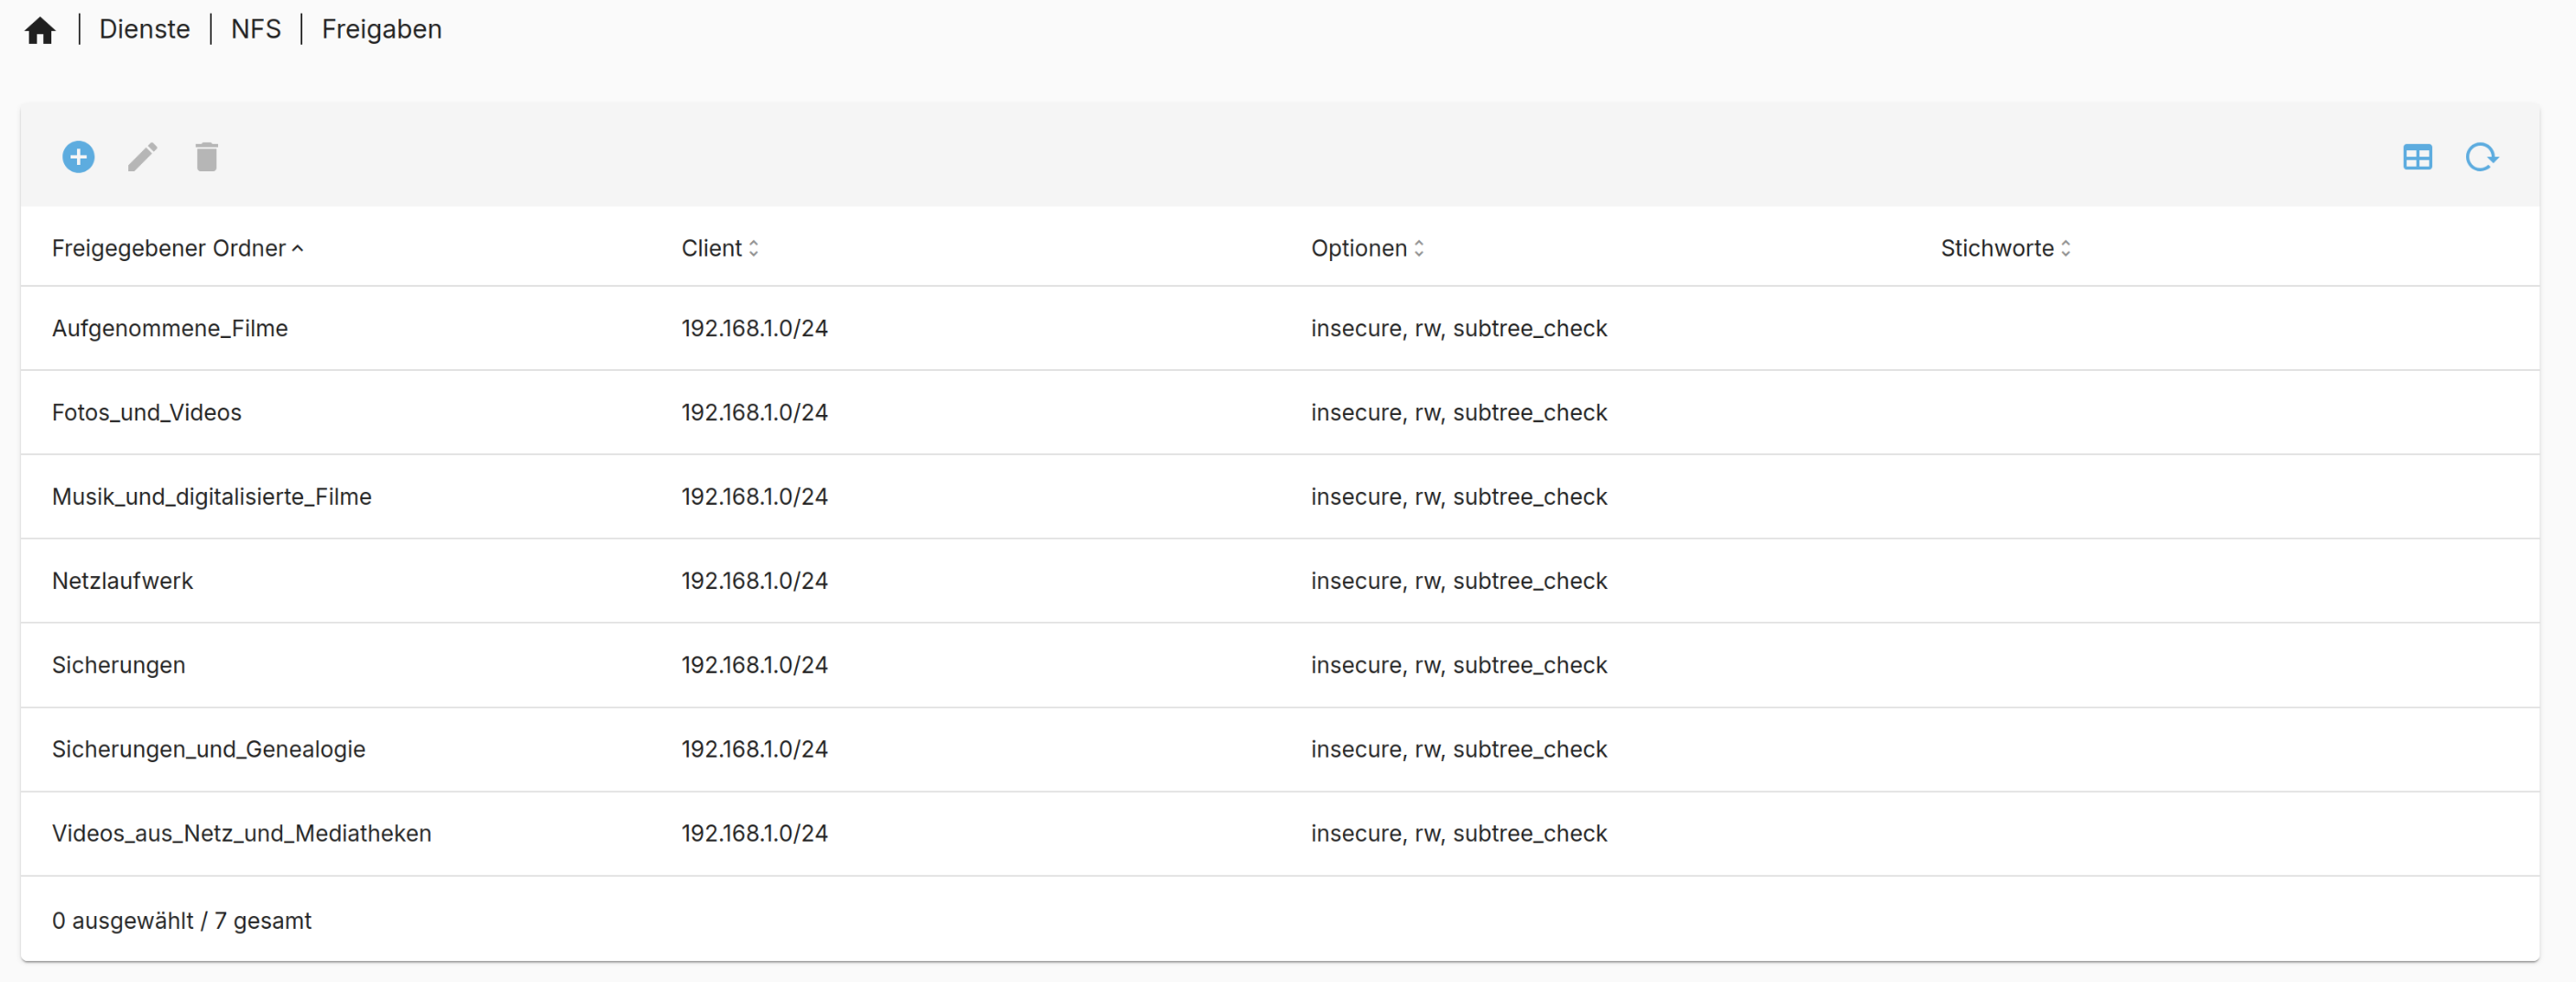Go to NFS breadcrumb link

pos(256,30)
